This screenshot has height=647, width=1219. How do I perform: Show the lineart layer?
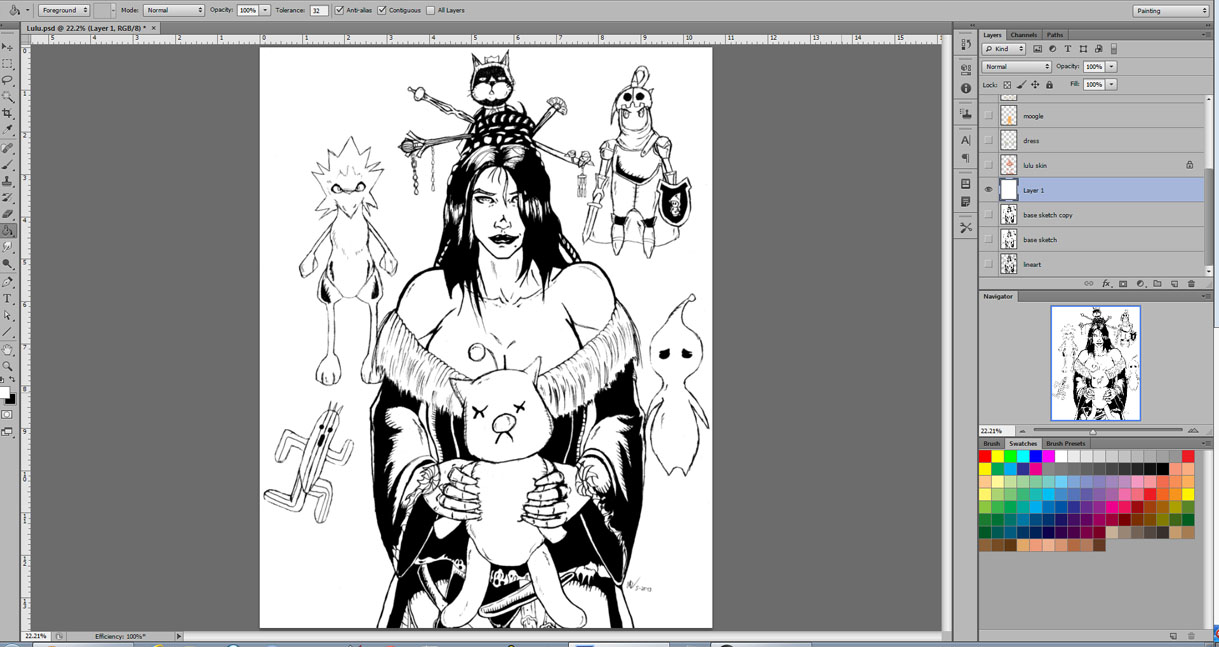(988, 264)
